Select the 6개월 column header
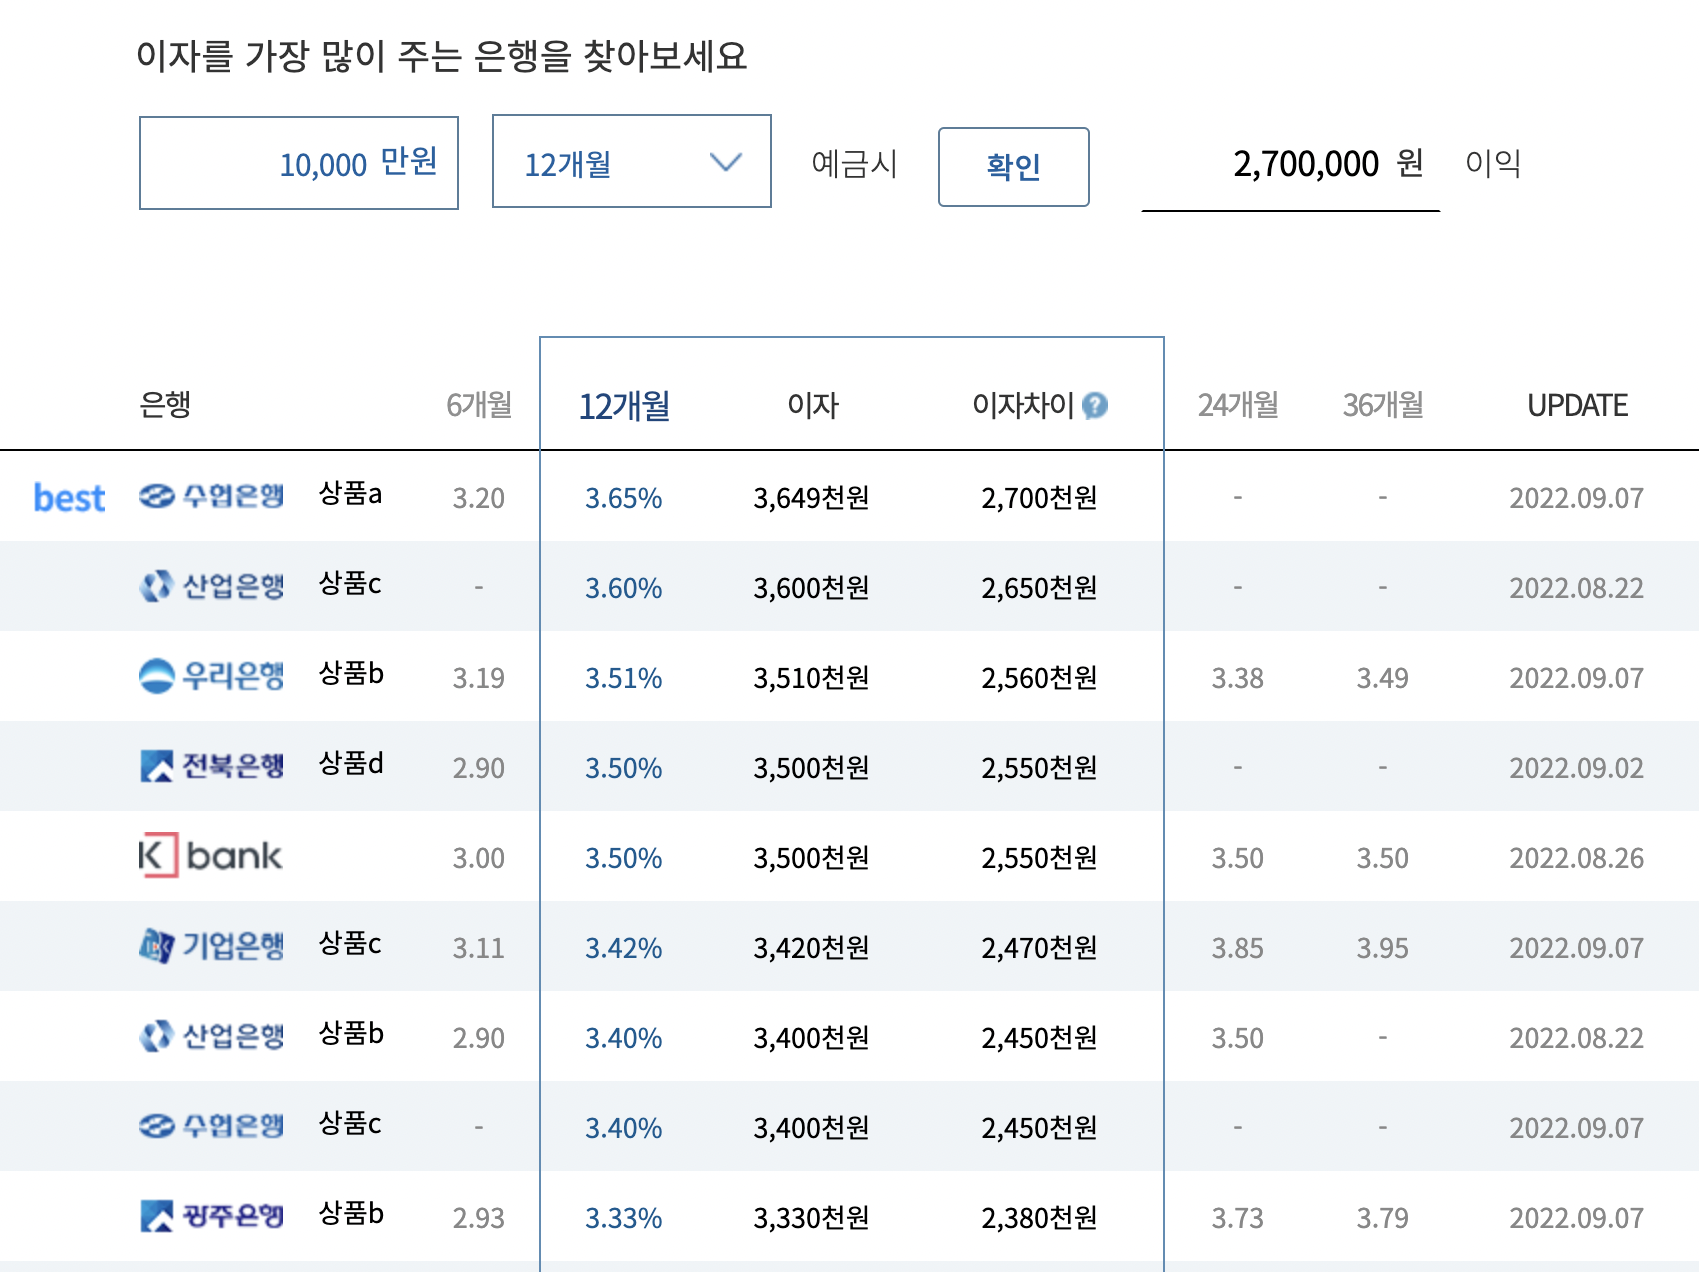This screenshot has width=1700, height=1272. [479, 405]
